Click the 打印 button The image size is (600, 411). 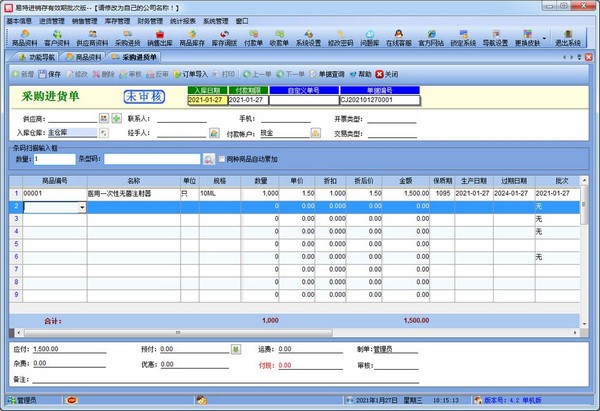point(223,74)
